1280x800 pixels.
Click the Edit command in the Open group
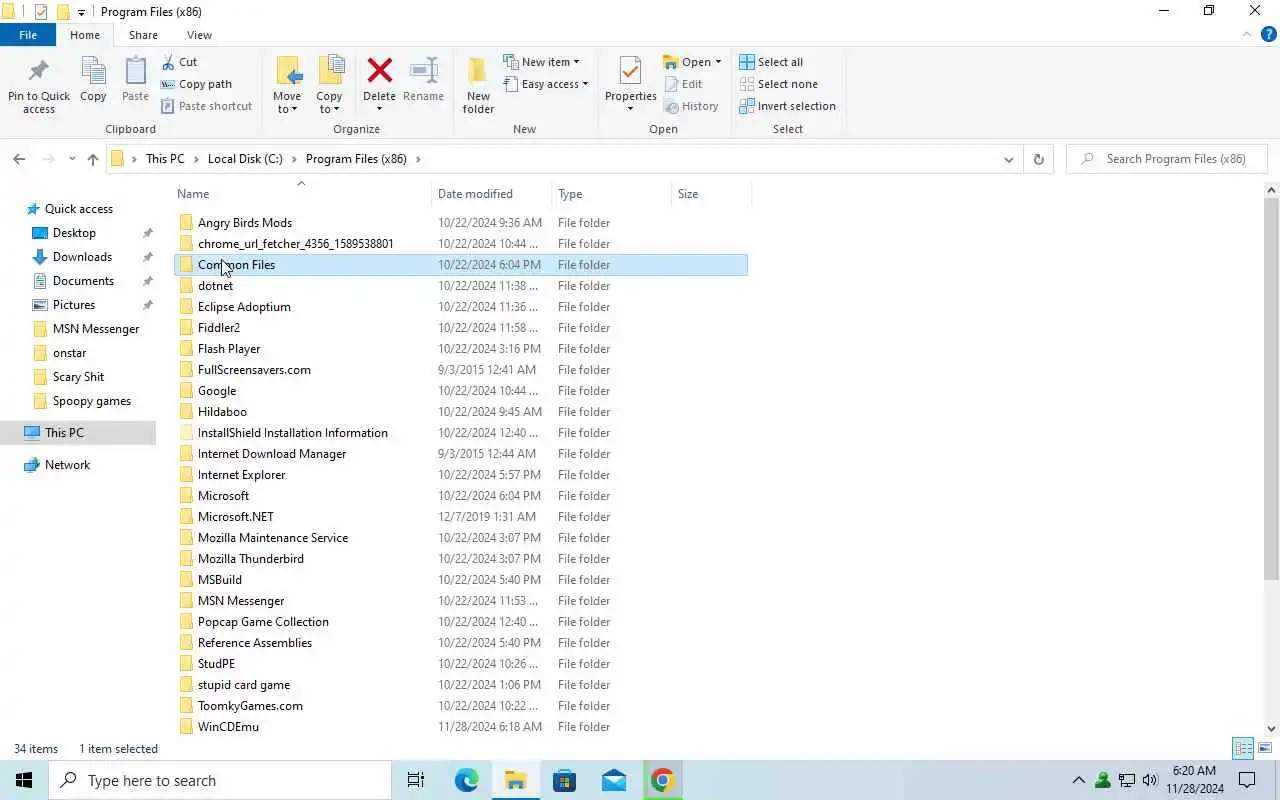(x=683, y=84)
